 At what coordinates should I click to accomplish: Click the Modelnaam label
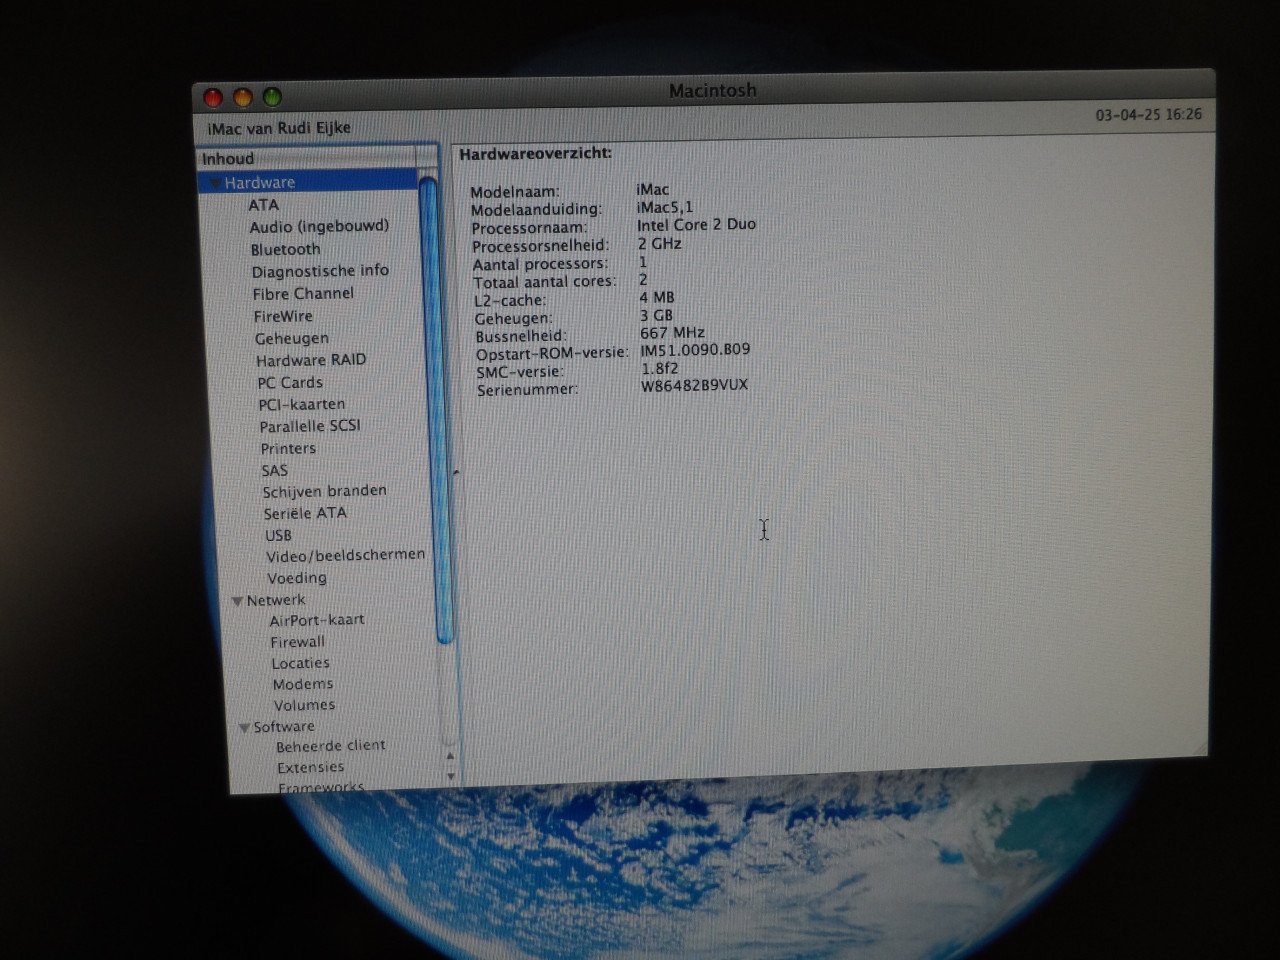pyautogui.click(x=515, y=192)
